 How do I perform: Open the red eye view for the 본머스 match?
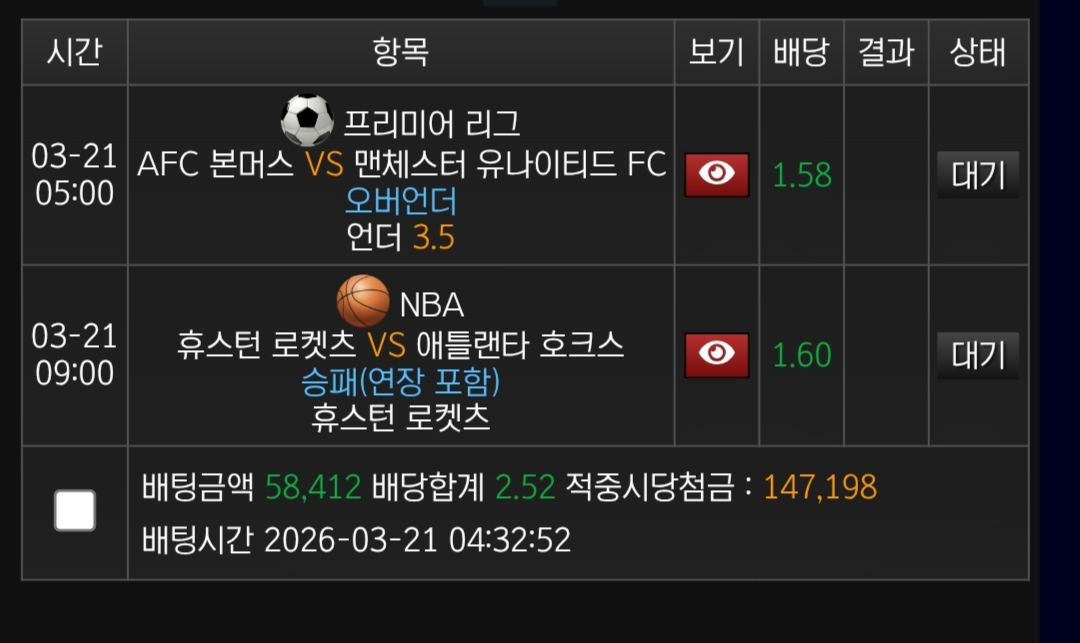coord(716,175)
